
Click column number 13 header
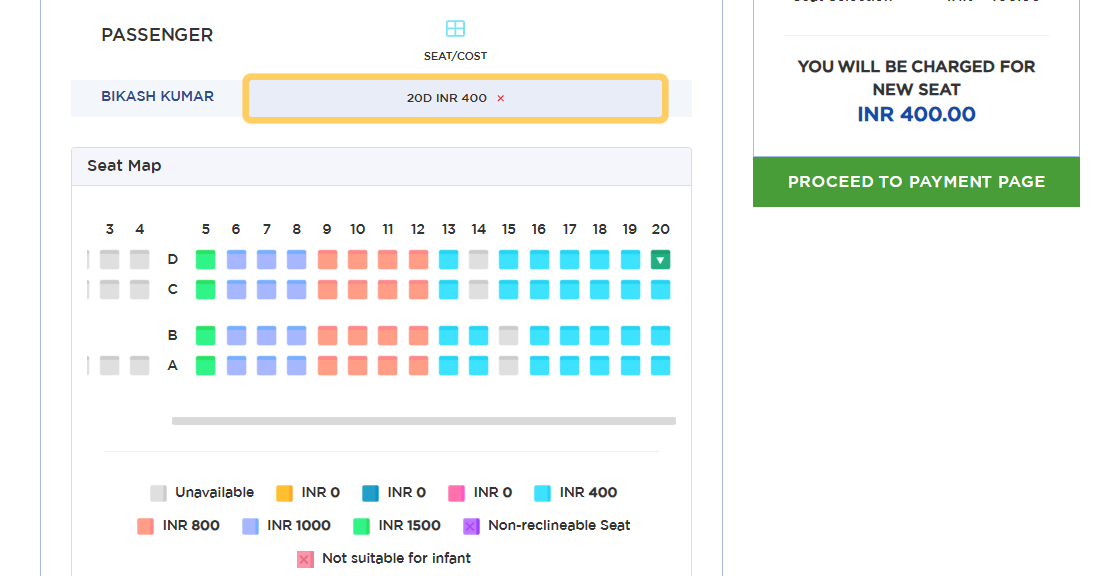tap(448, 229)
